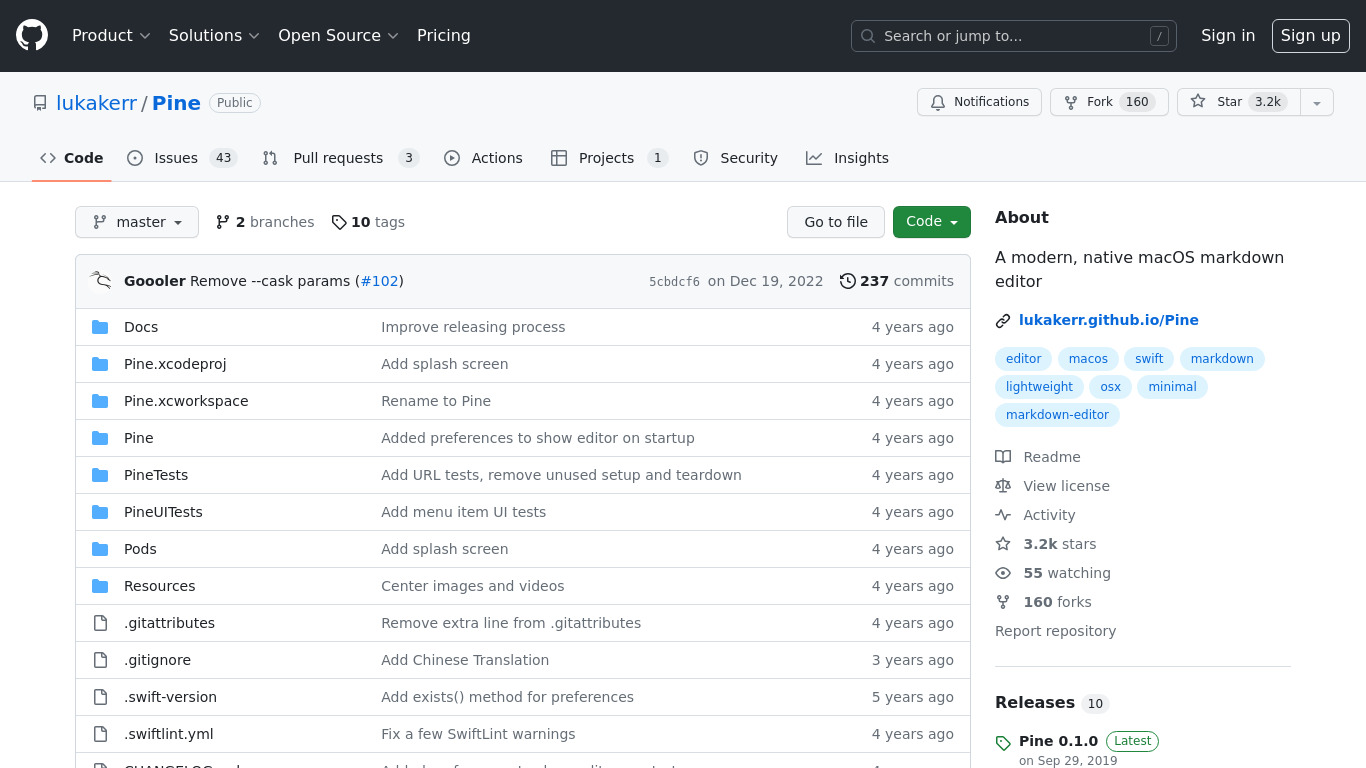This screenshot has height=768, width=1366.
Task: Open the Insights tab
Action: click(x=848, y=158)
